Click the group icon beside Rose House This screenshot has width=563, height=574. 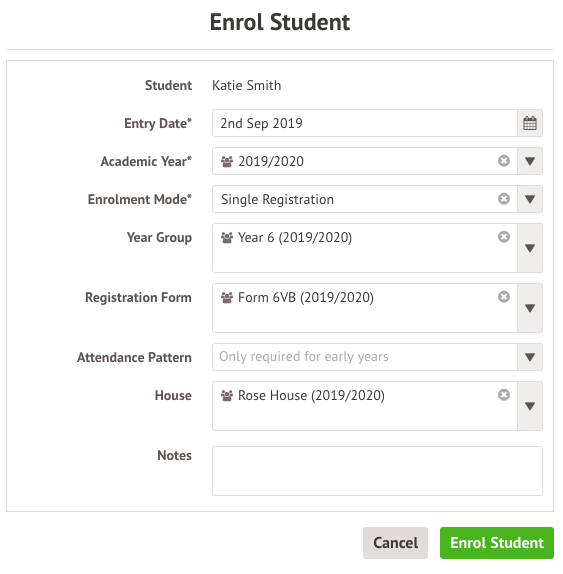pyautogui.click(x=227, y=396)
